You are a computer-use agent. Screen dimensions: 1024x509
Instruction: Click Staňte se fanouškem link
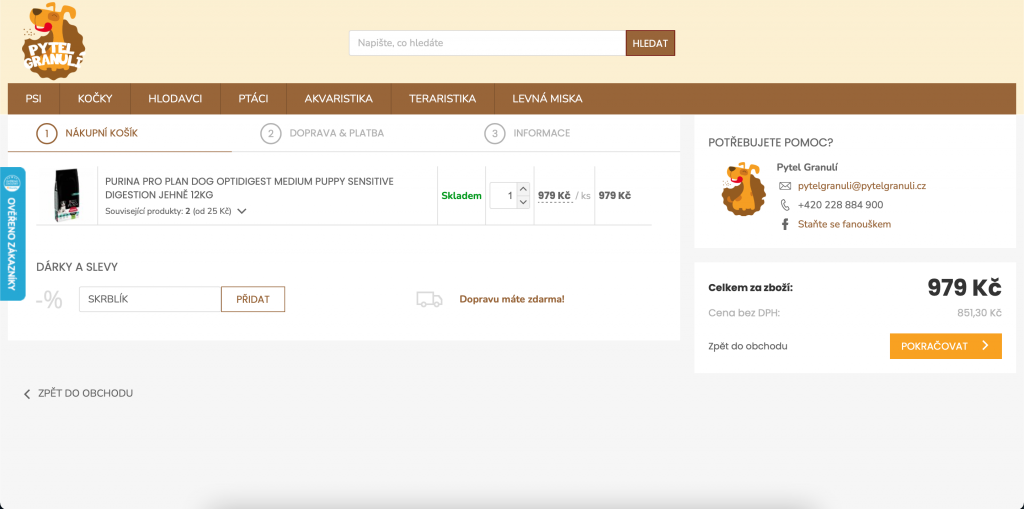coord(844,224)
